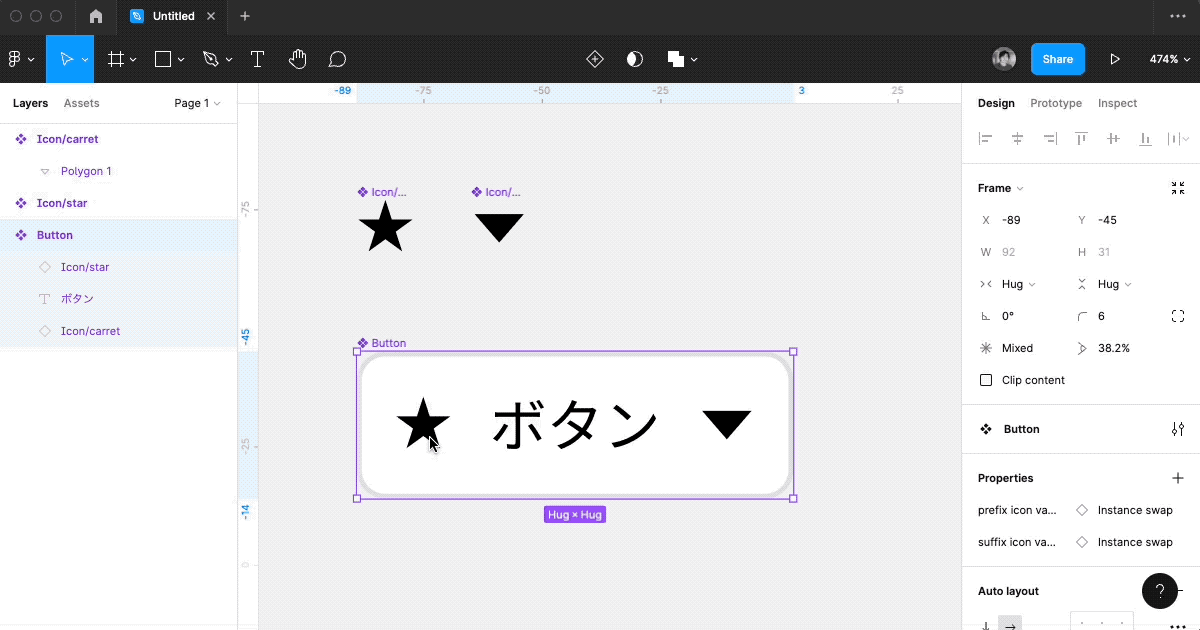Open component settings beside Button in Design panel
Screen dimensions: 1200x630
tap(1178, 428)
